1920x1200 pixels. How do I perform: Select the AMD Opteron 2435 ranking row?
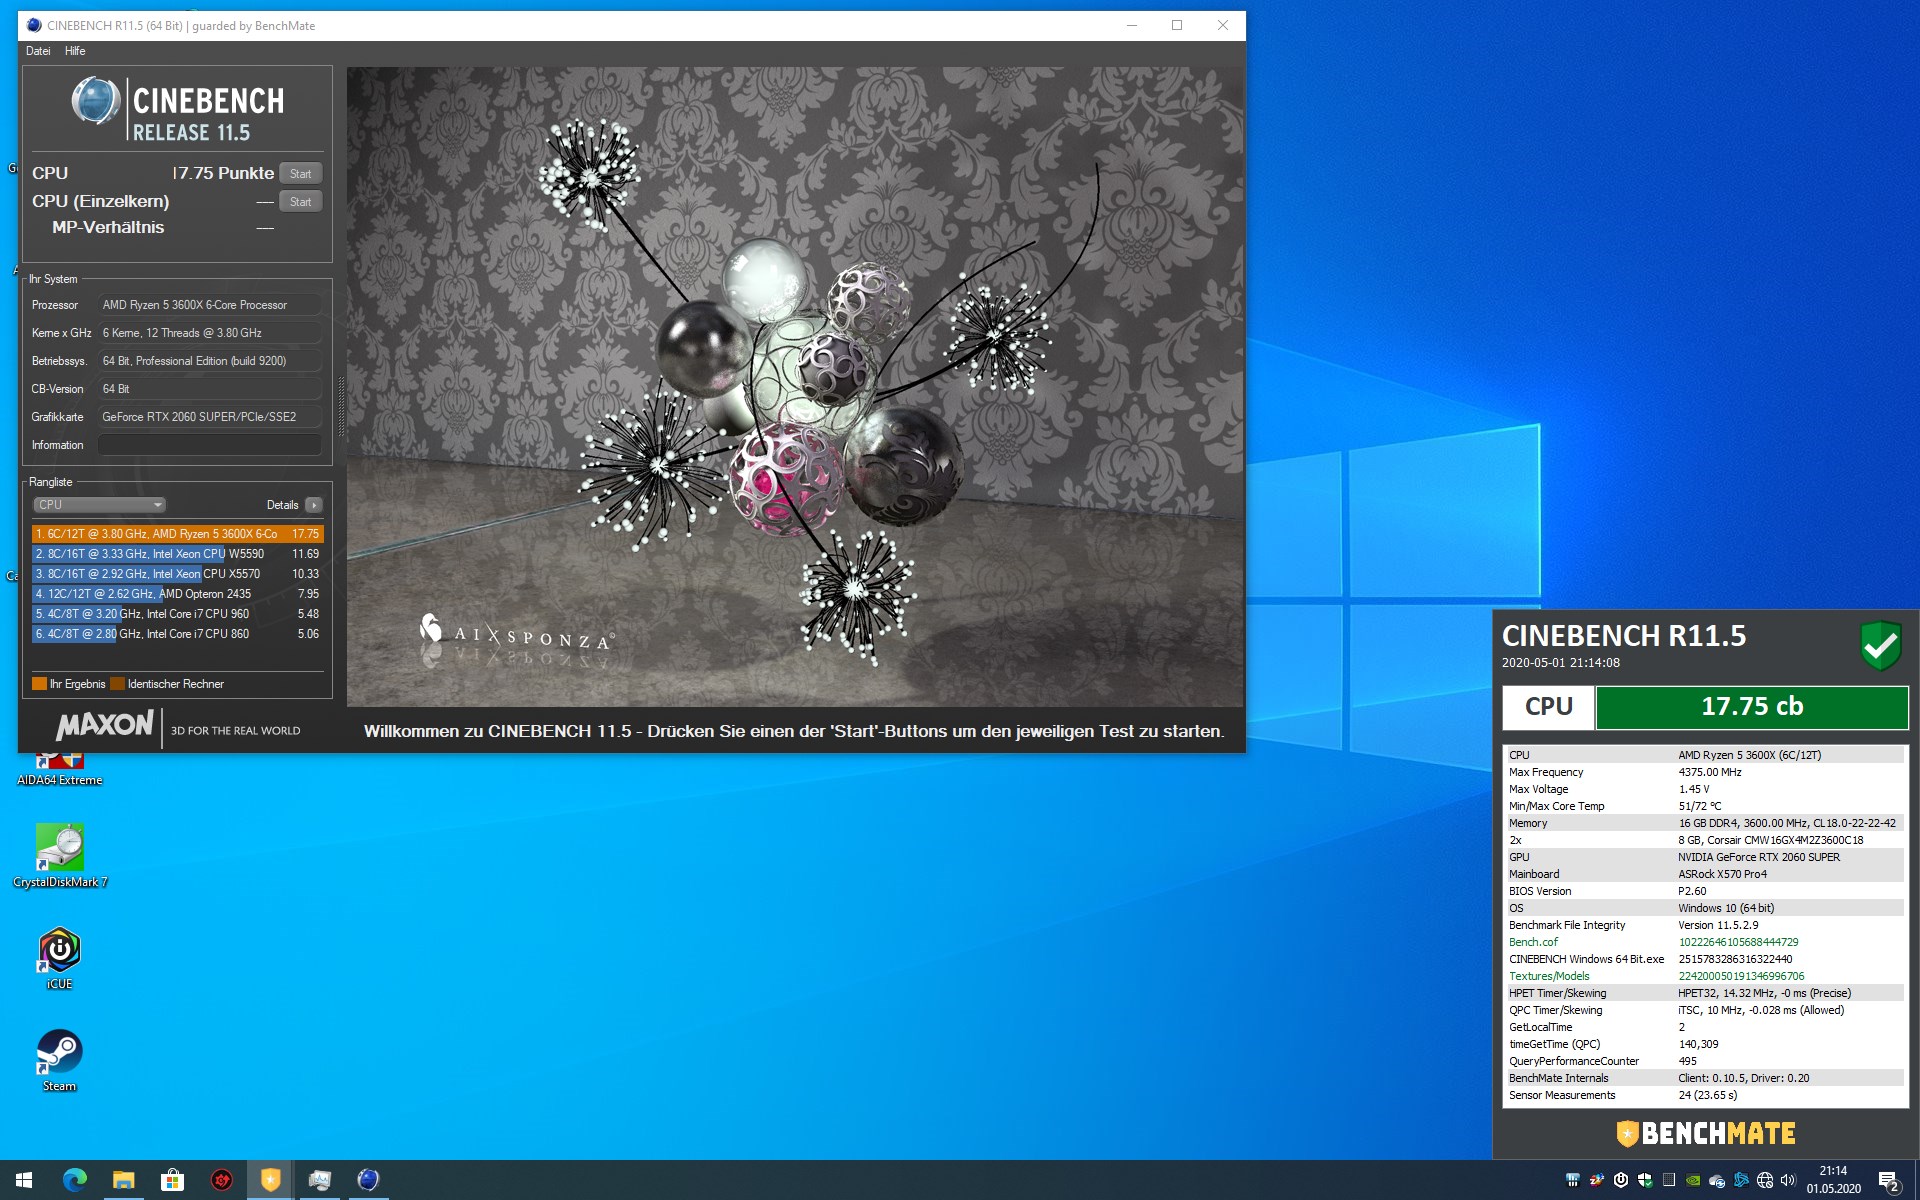[x=177, y=594]
